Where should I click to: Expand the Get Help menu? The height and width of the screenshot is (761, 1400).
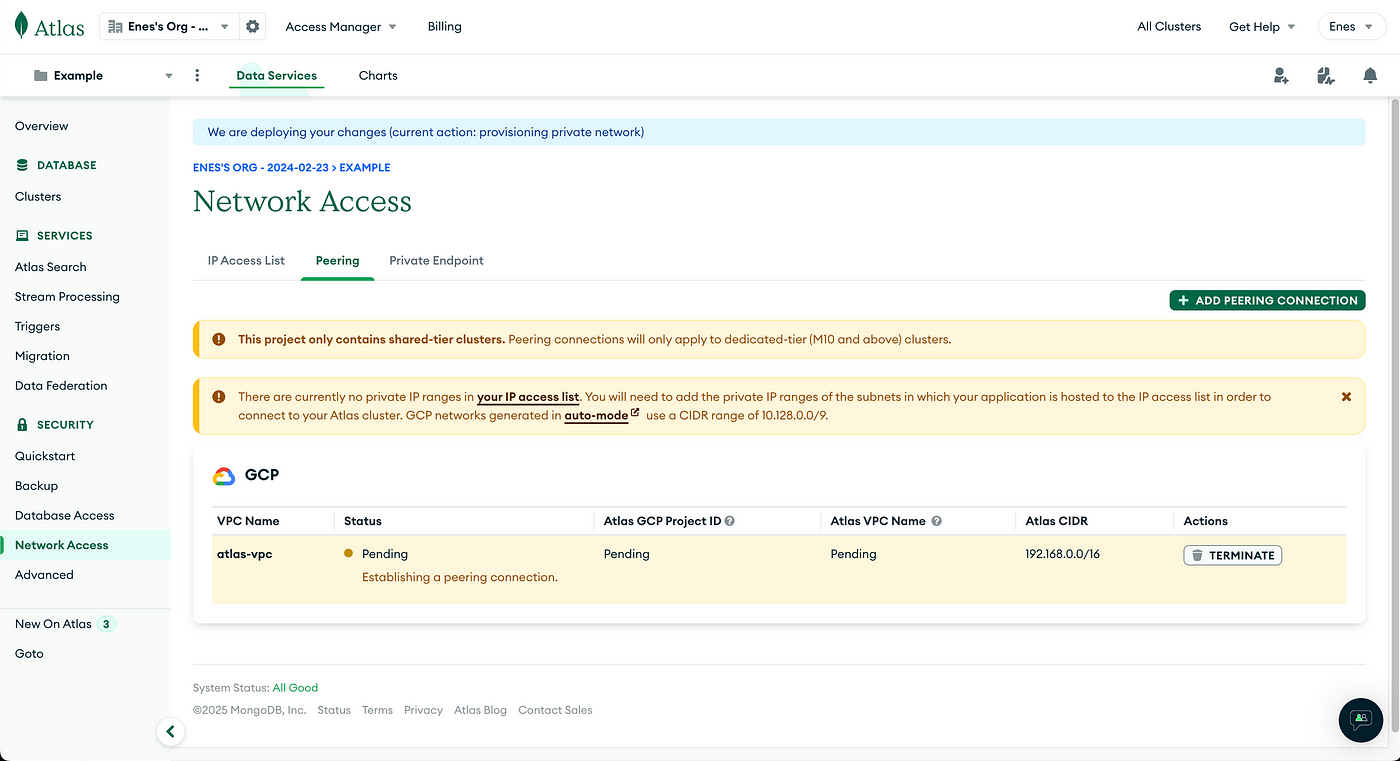click(x=1262, y=27)
